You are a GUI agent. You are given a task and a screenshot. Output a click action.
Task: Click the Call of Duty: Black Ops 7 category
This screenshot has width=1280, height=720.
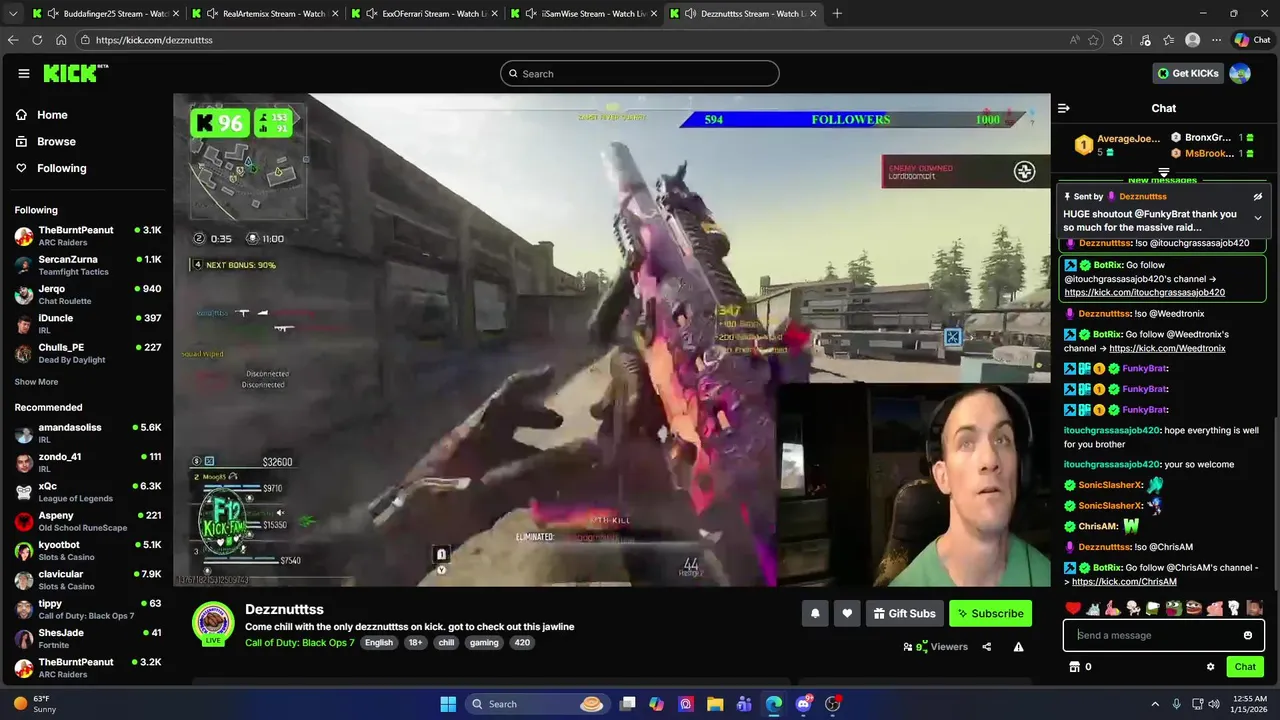(299, 643)
